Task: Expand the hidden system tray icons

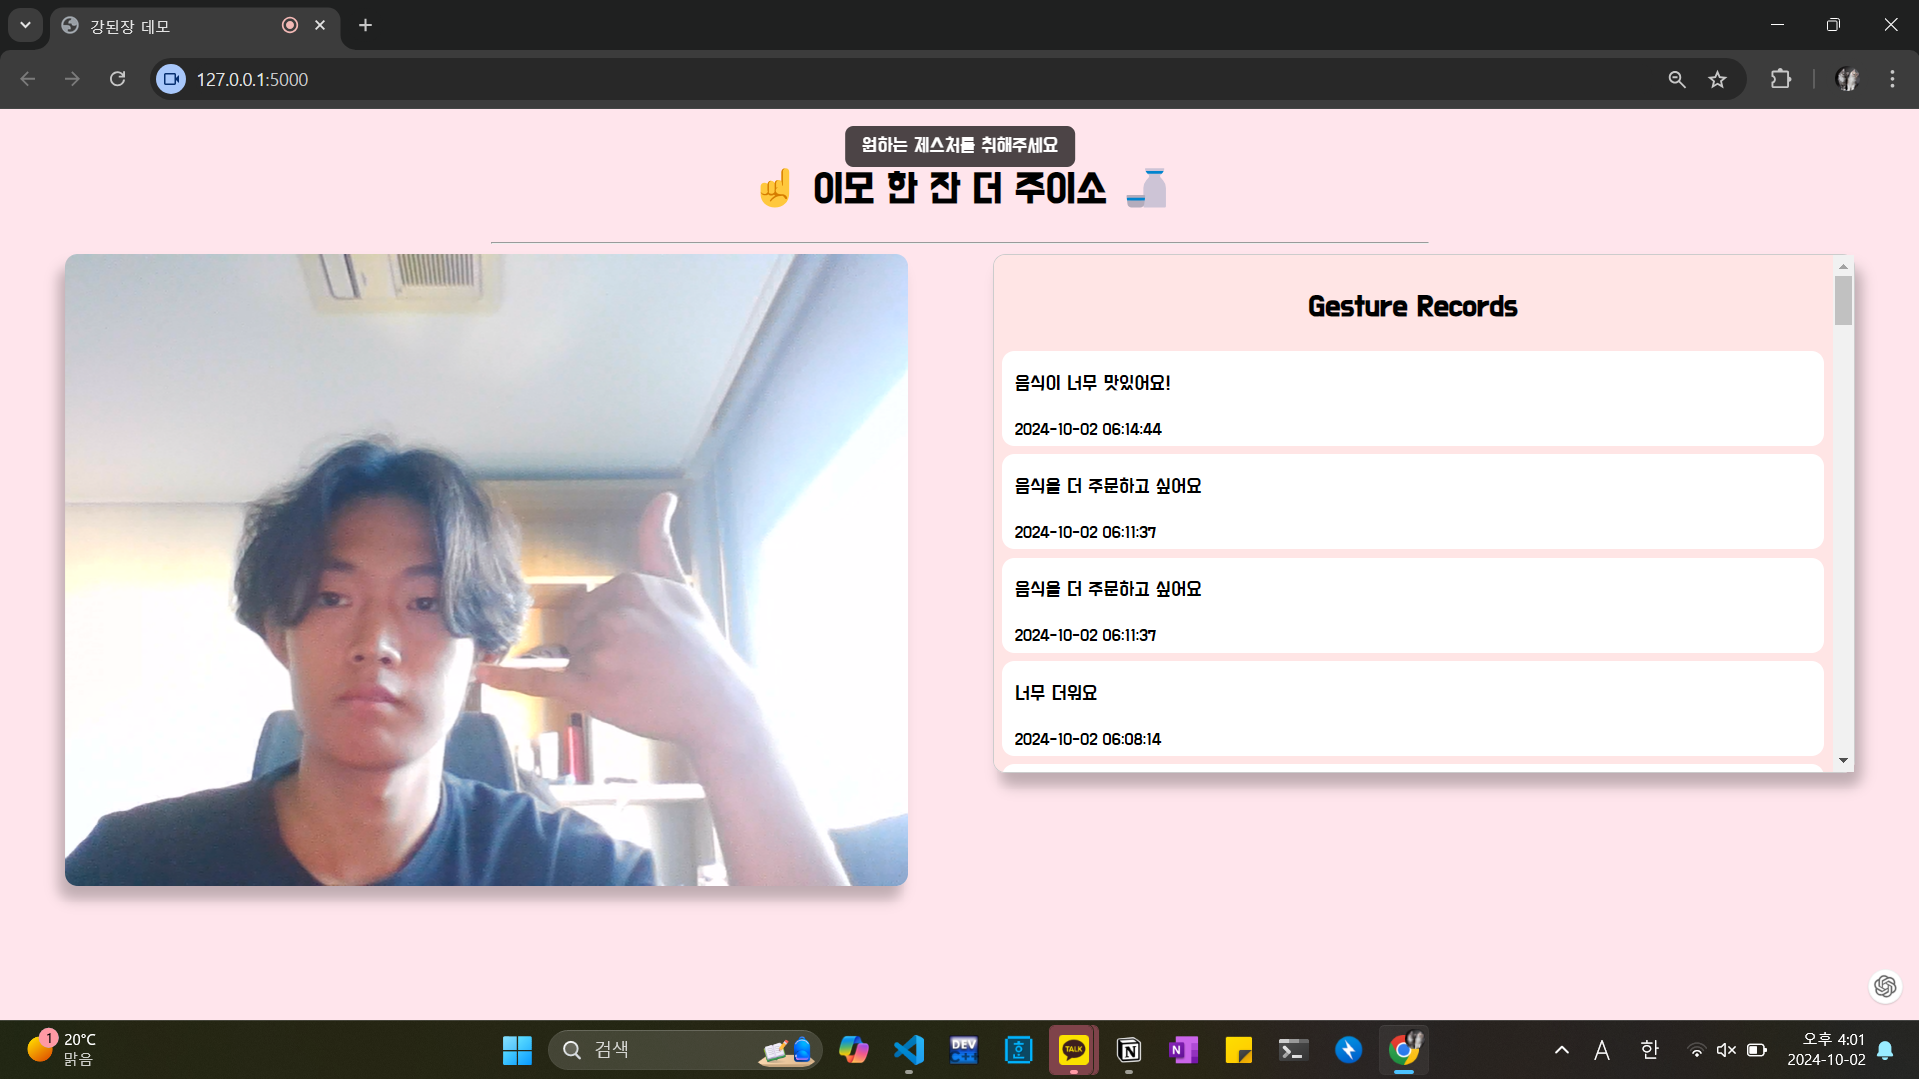Action: tap(1561, 1050)
